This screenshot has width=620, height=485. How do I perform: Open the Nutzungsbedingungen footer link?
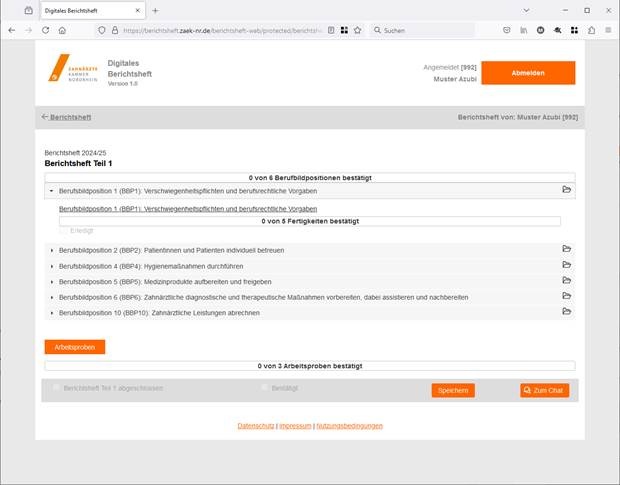point(350,426)
